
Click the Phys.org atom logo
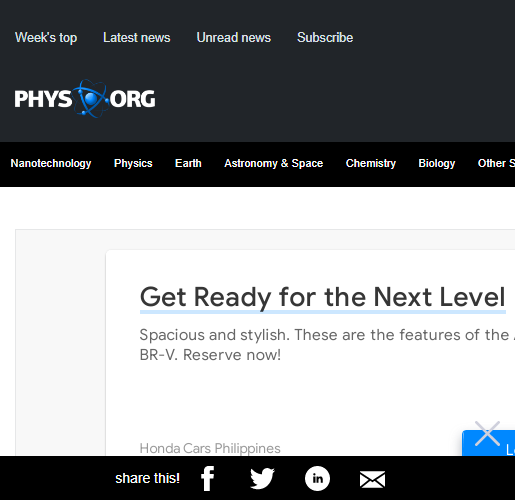(x=85, y=99)
